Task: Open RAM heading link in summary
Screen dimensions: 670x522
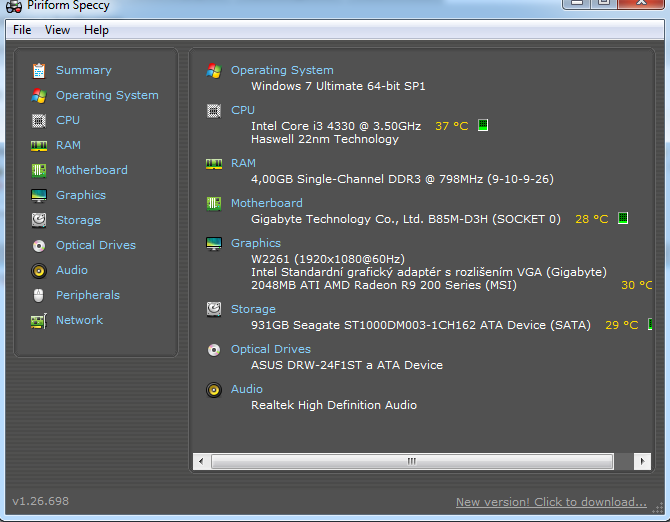Action: [x=243, y=163]
